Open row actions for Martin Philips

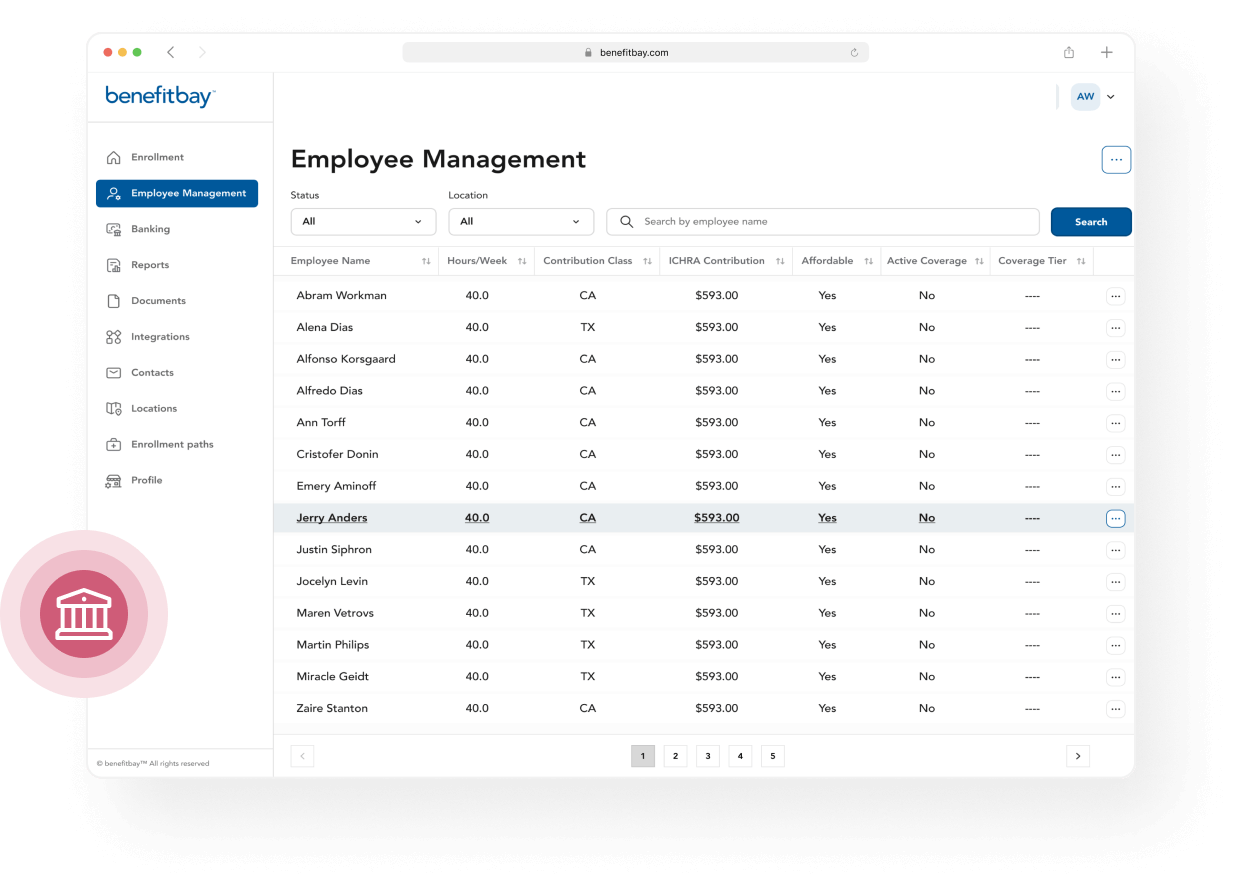[1116, 645]
